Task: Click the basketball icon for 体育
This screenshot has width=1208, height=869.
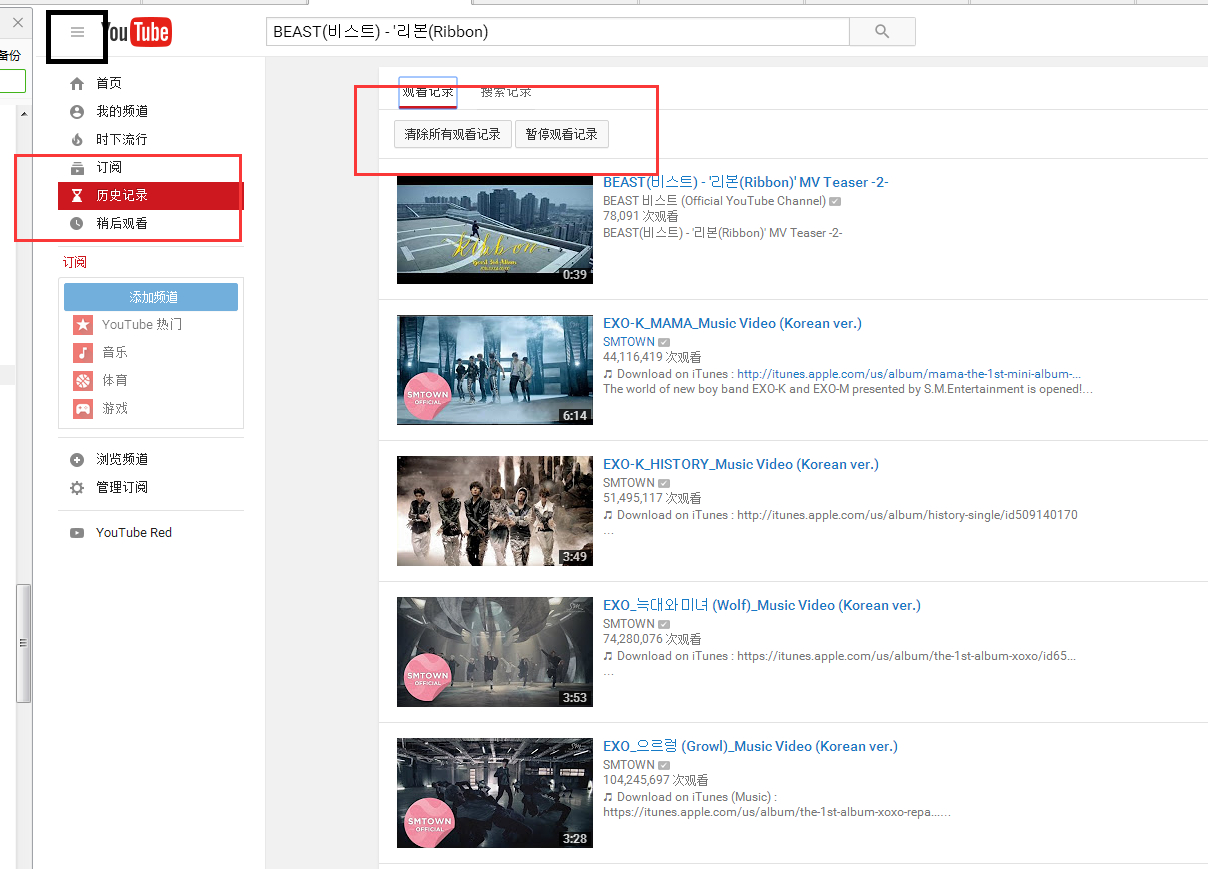Action: (x=83, y=381)
